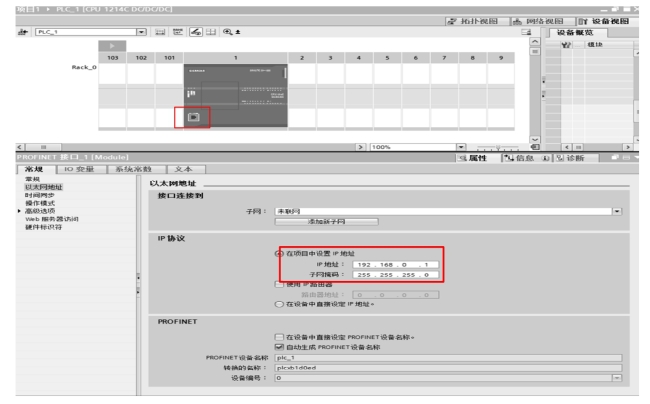Image resolution: width=650 pixels, height=404 pixels.
Task: Click the small plus-minus icon next to the zoom magnifier
Action: [238, 32]
